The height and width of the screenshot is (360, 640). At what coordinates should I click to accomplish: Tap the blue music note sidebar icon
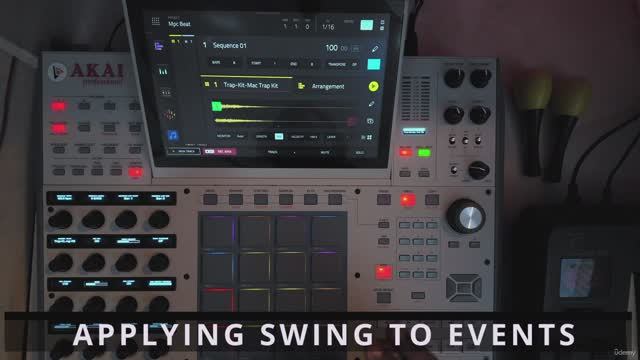coord(173,136)
